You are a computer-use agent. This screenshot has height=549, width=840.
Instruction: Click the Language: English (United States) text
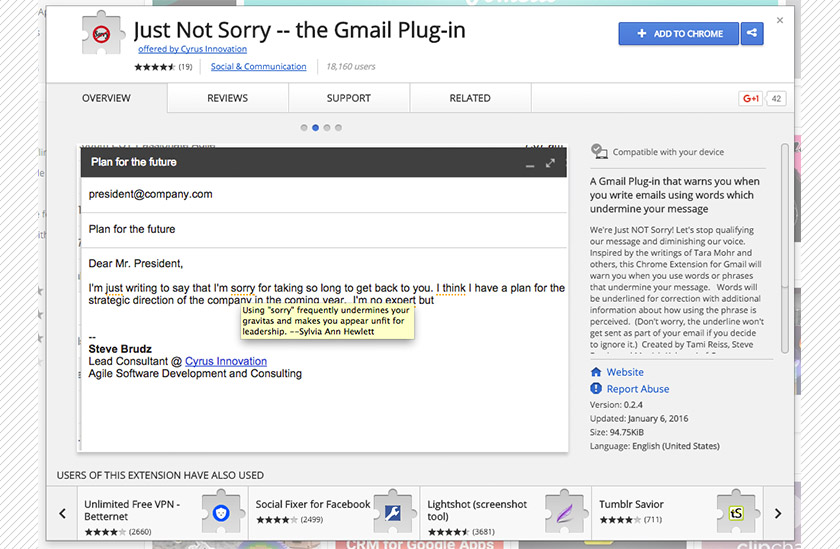tap(655, 446)
